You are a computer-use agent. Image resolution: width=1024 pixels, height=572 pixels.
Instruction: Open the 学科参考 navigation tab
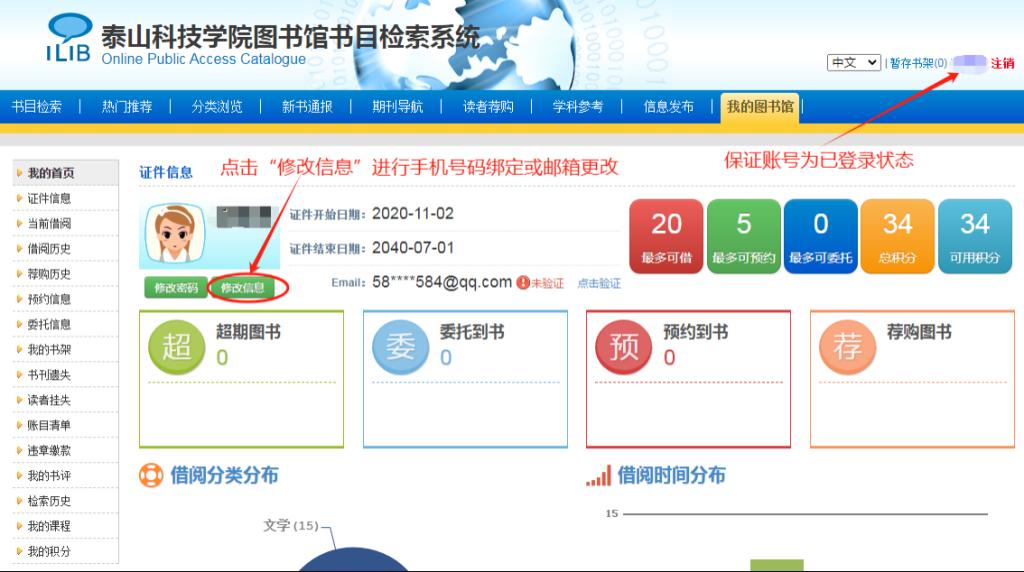[578, 106]
